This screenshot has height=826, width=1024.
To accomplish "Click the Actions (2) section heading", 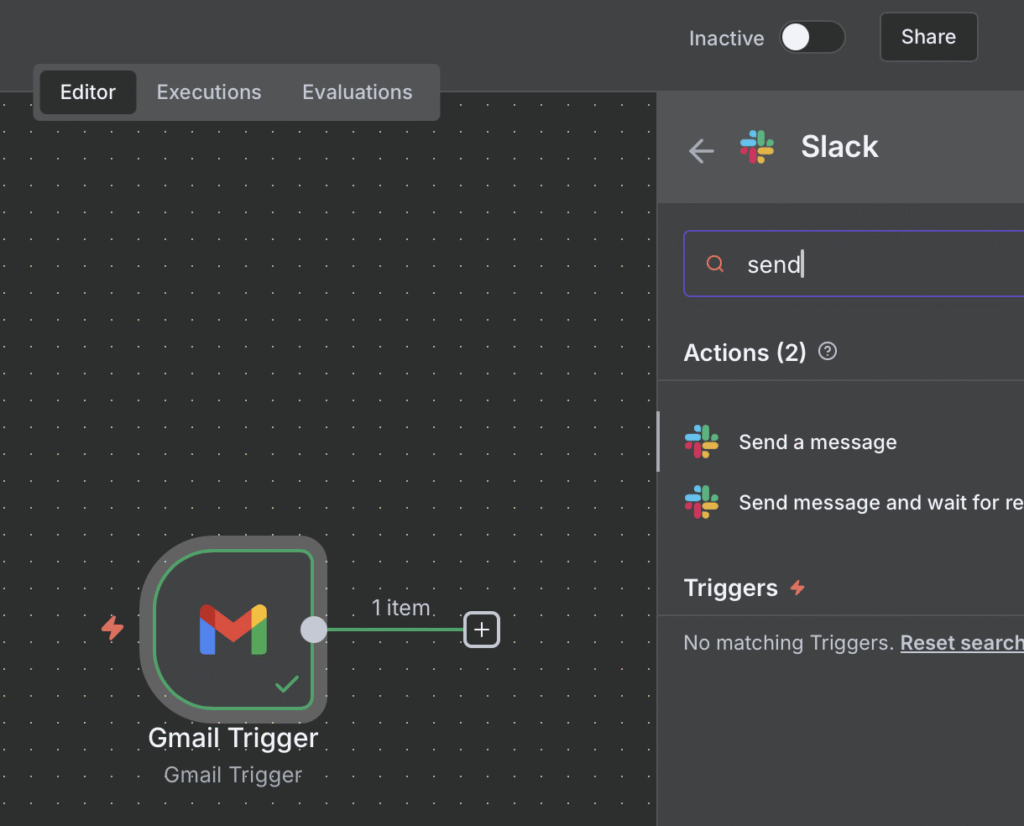I will (744, 353).
